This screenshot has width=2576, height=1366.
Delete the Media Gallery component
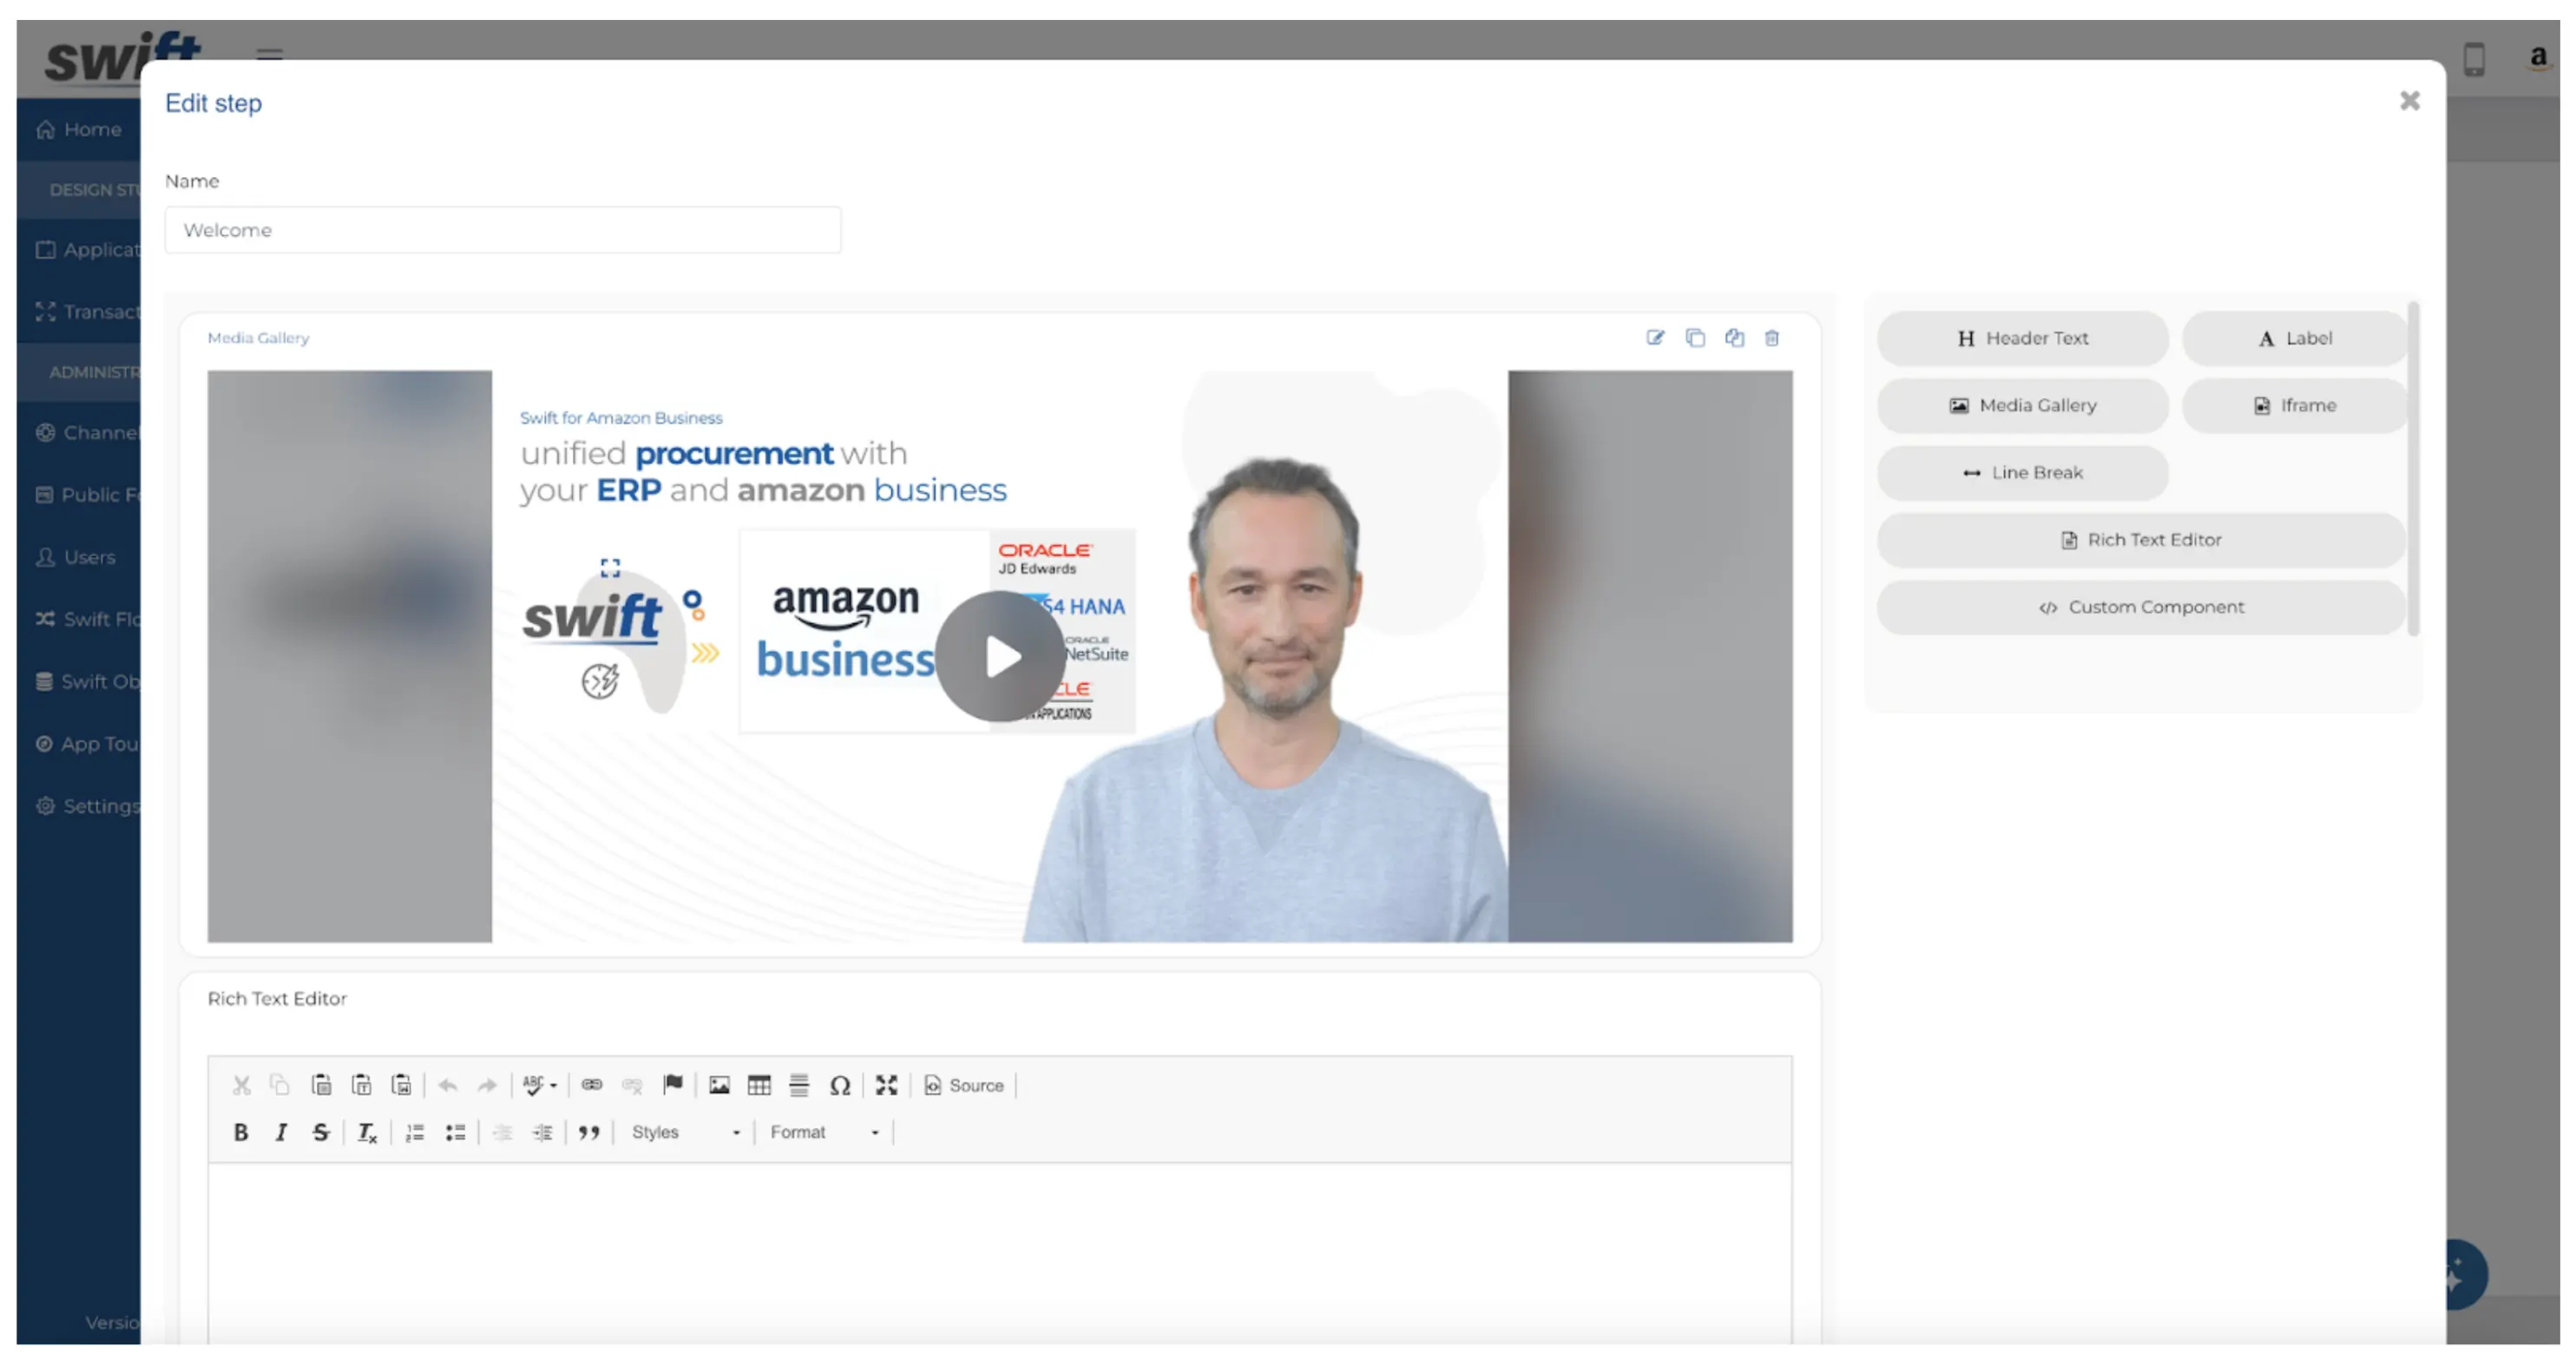(1772, 338)
